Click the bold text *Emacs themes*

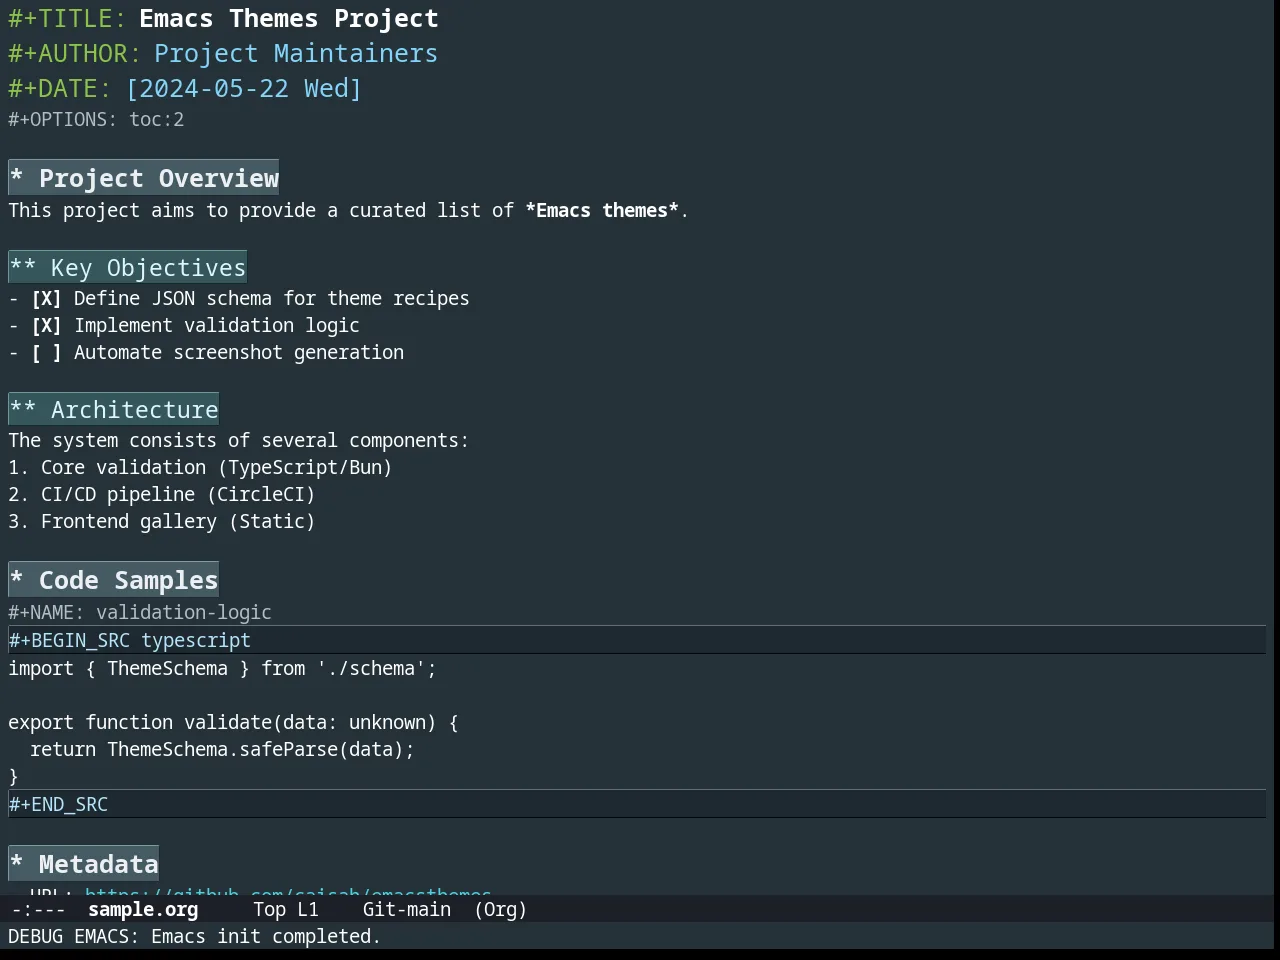tap(603, 210)
